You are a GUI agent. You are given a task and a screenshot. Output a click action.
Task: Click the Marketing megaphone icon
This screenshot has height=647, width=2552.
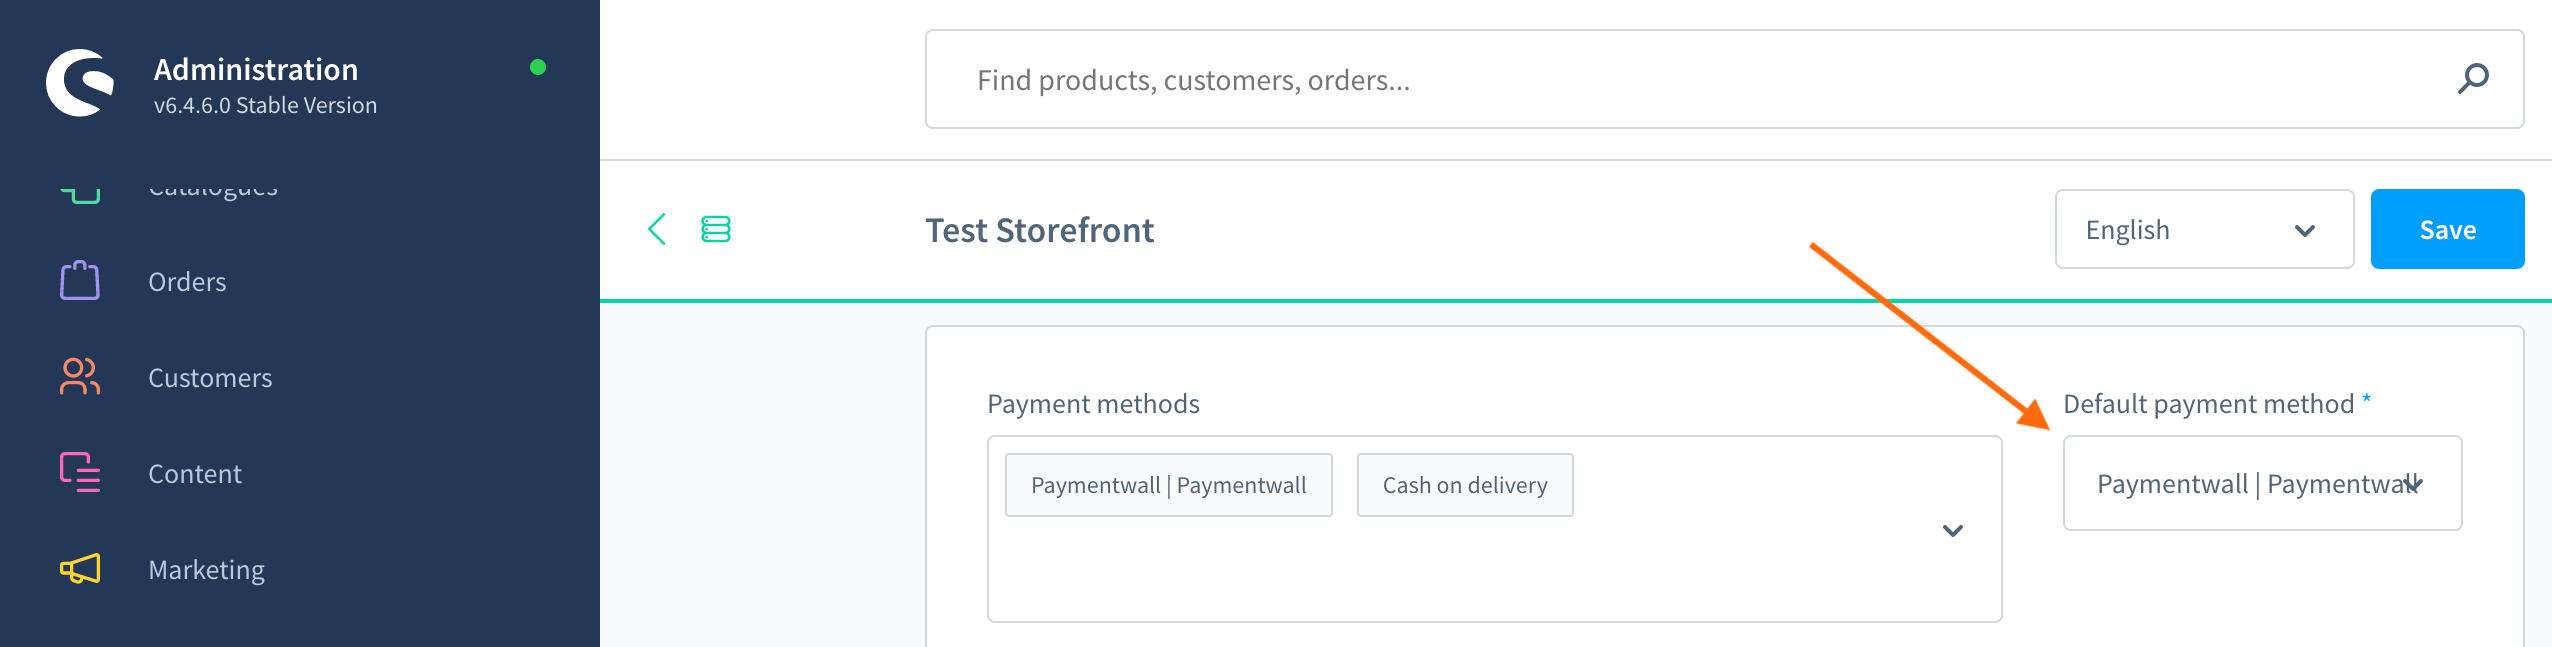coord(80,569)
